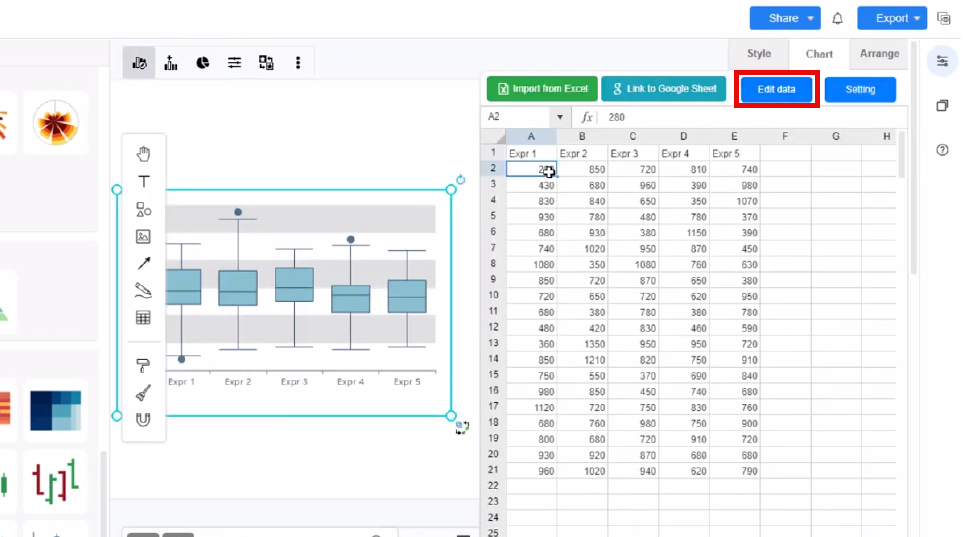Switch to the Arrange tab
This screenshot has height=537, width=963.
pyautogui.click(x=879, y=53)
